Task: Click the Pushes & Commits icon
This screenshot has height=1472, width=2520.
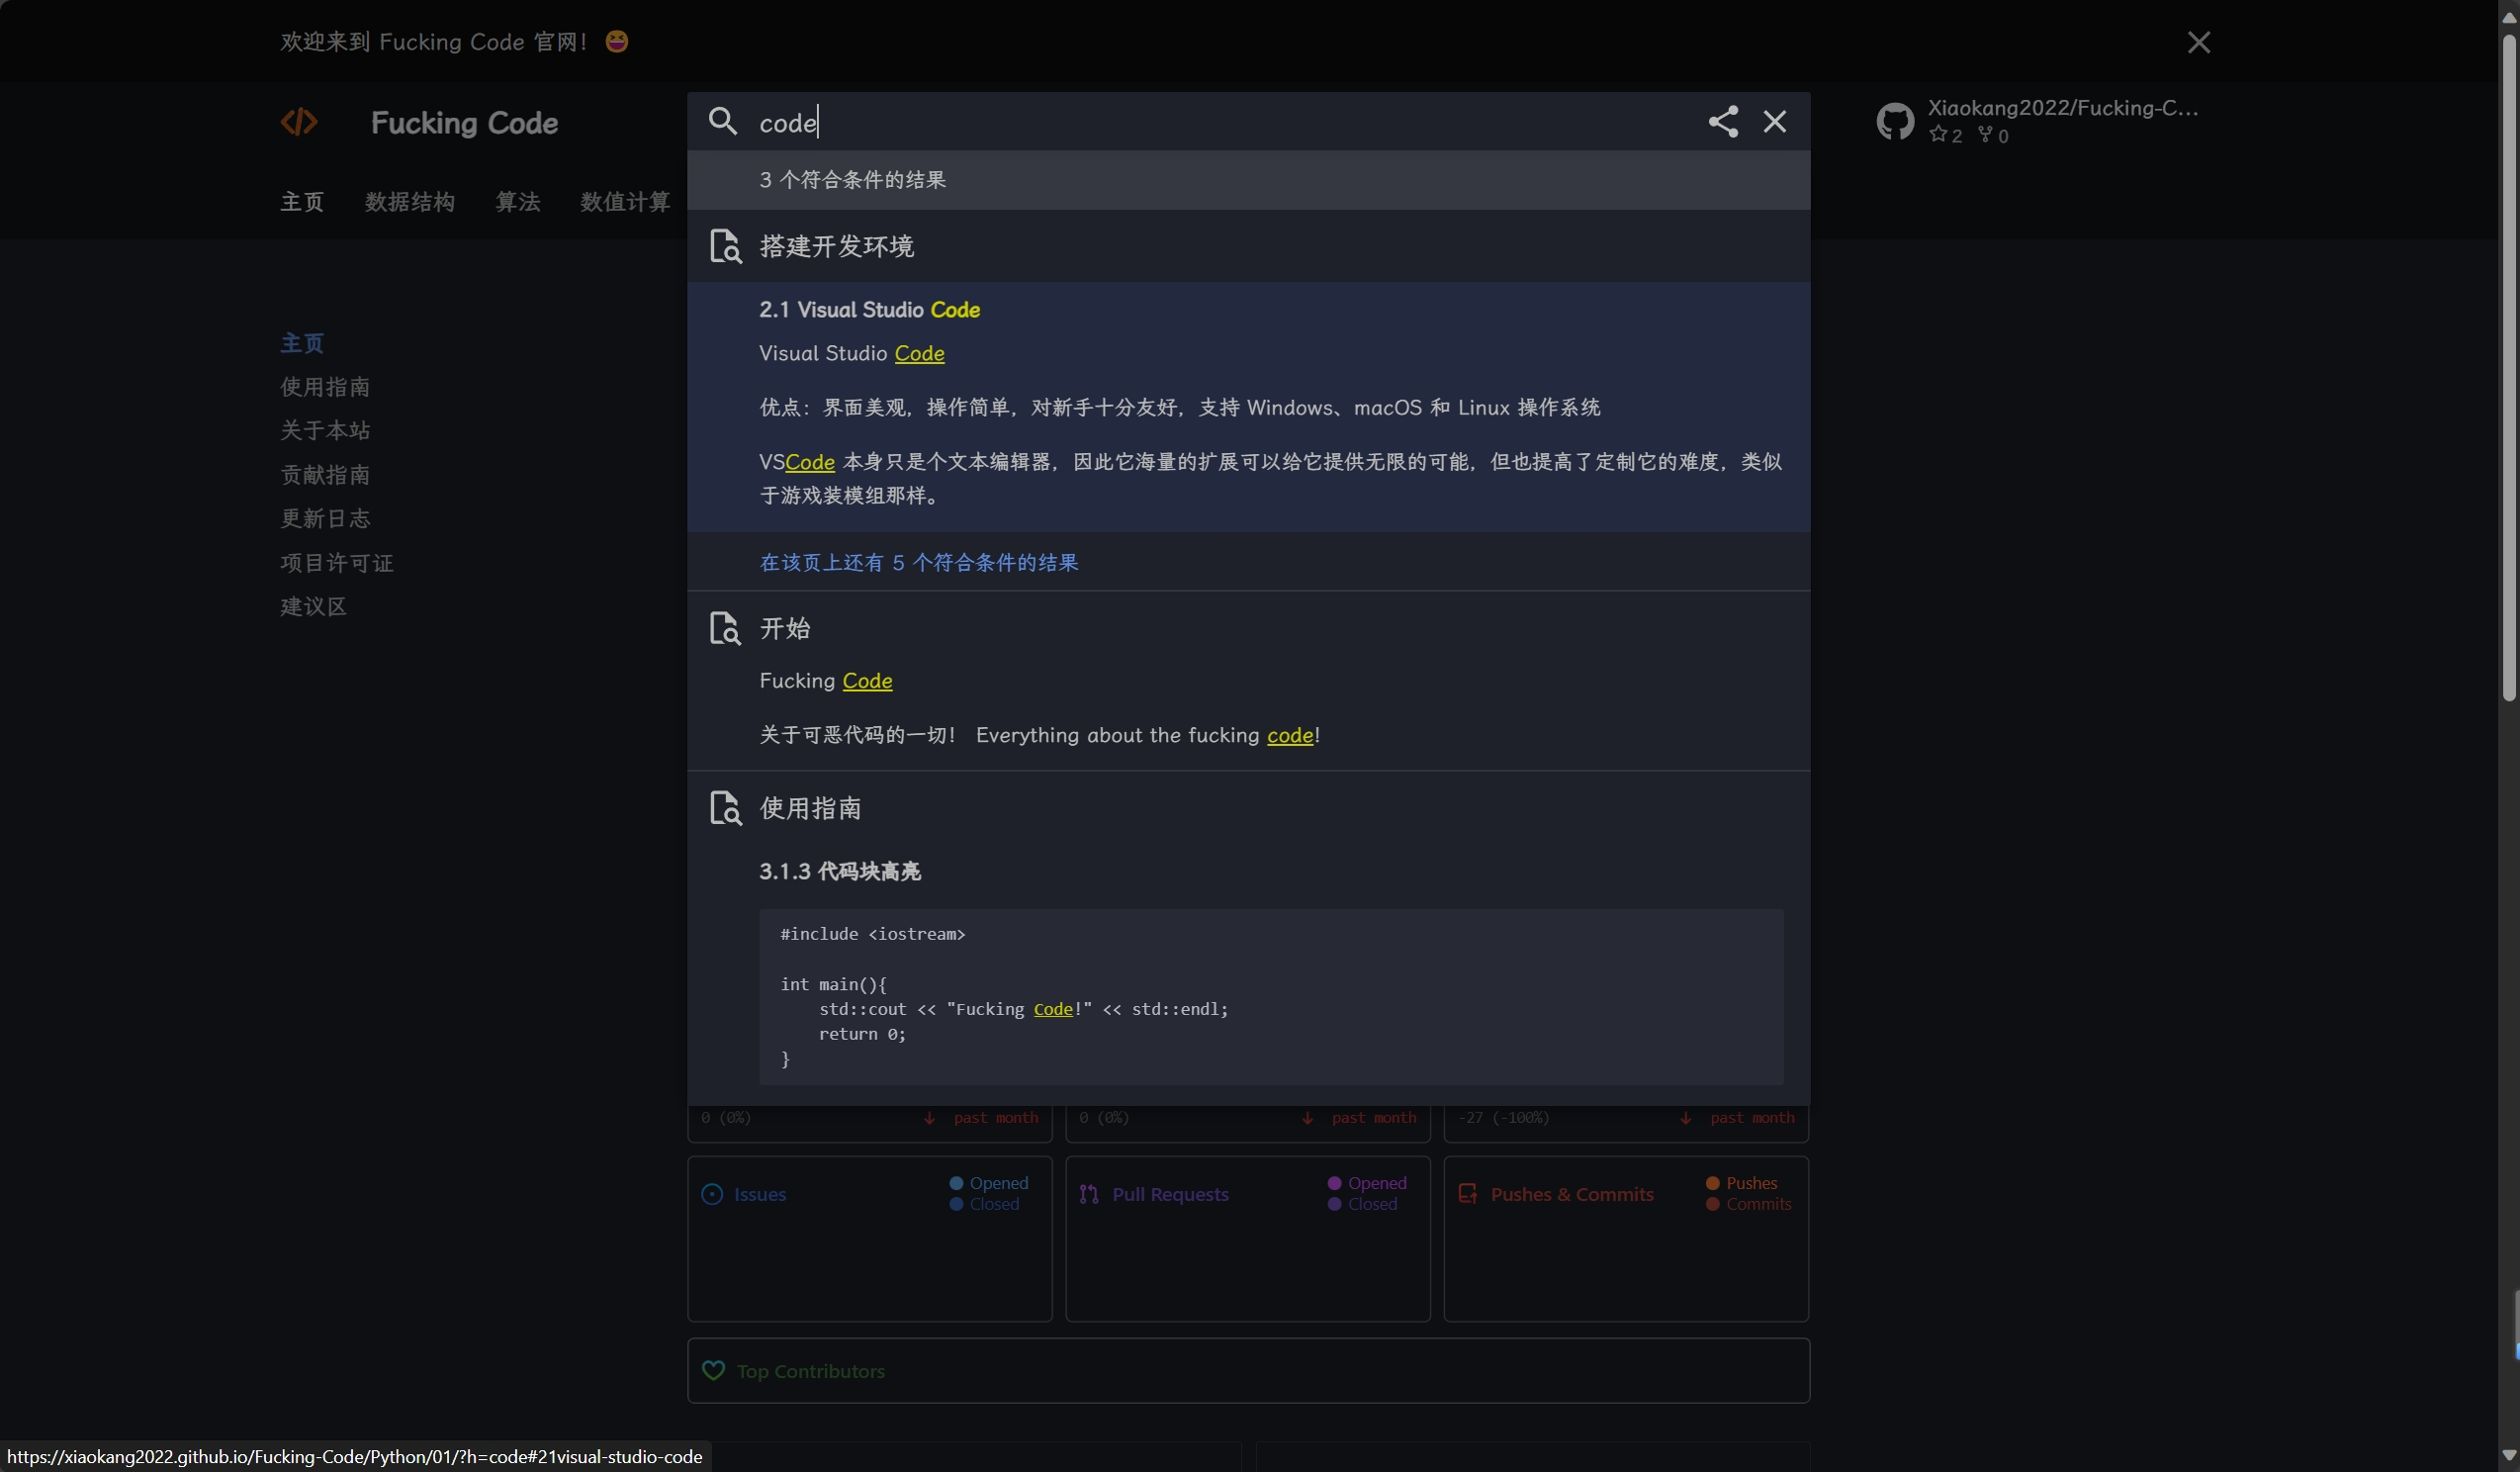Action: click(1468, 1194)
